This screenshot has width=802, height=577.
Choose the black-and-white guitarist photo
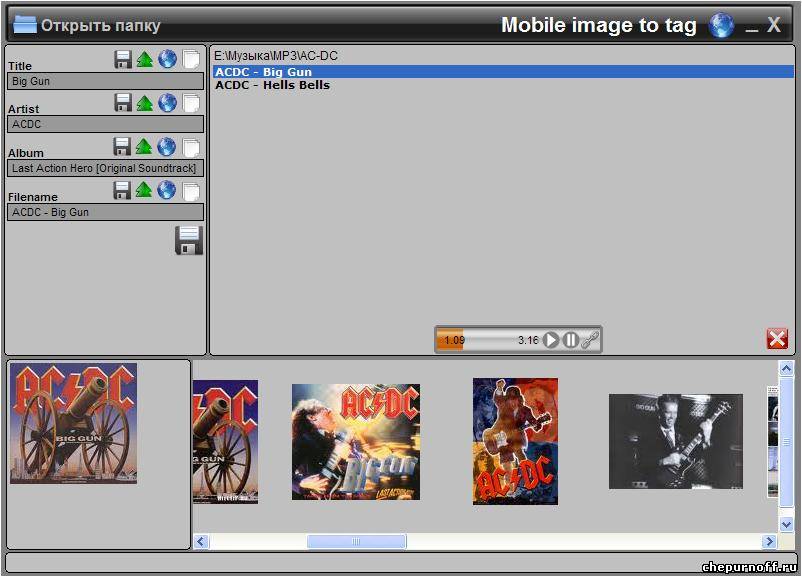tap(676, 441)
